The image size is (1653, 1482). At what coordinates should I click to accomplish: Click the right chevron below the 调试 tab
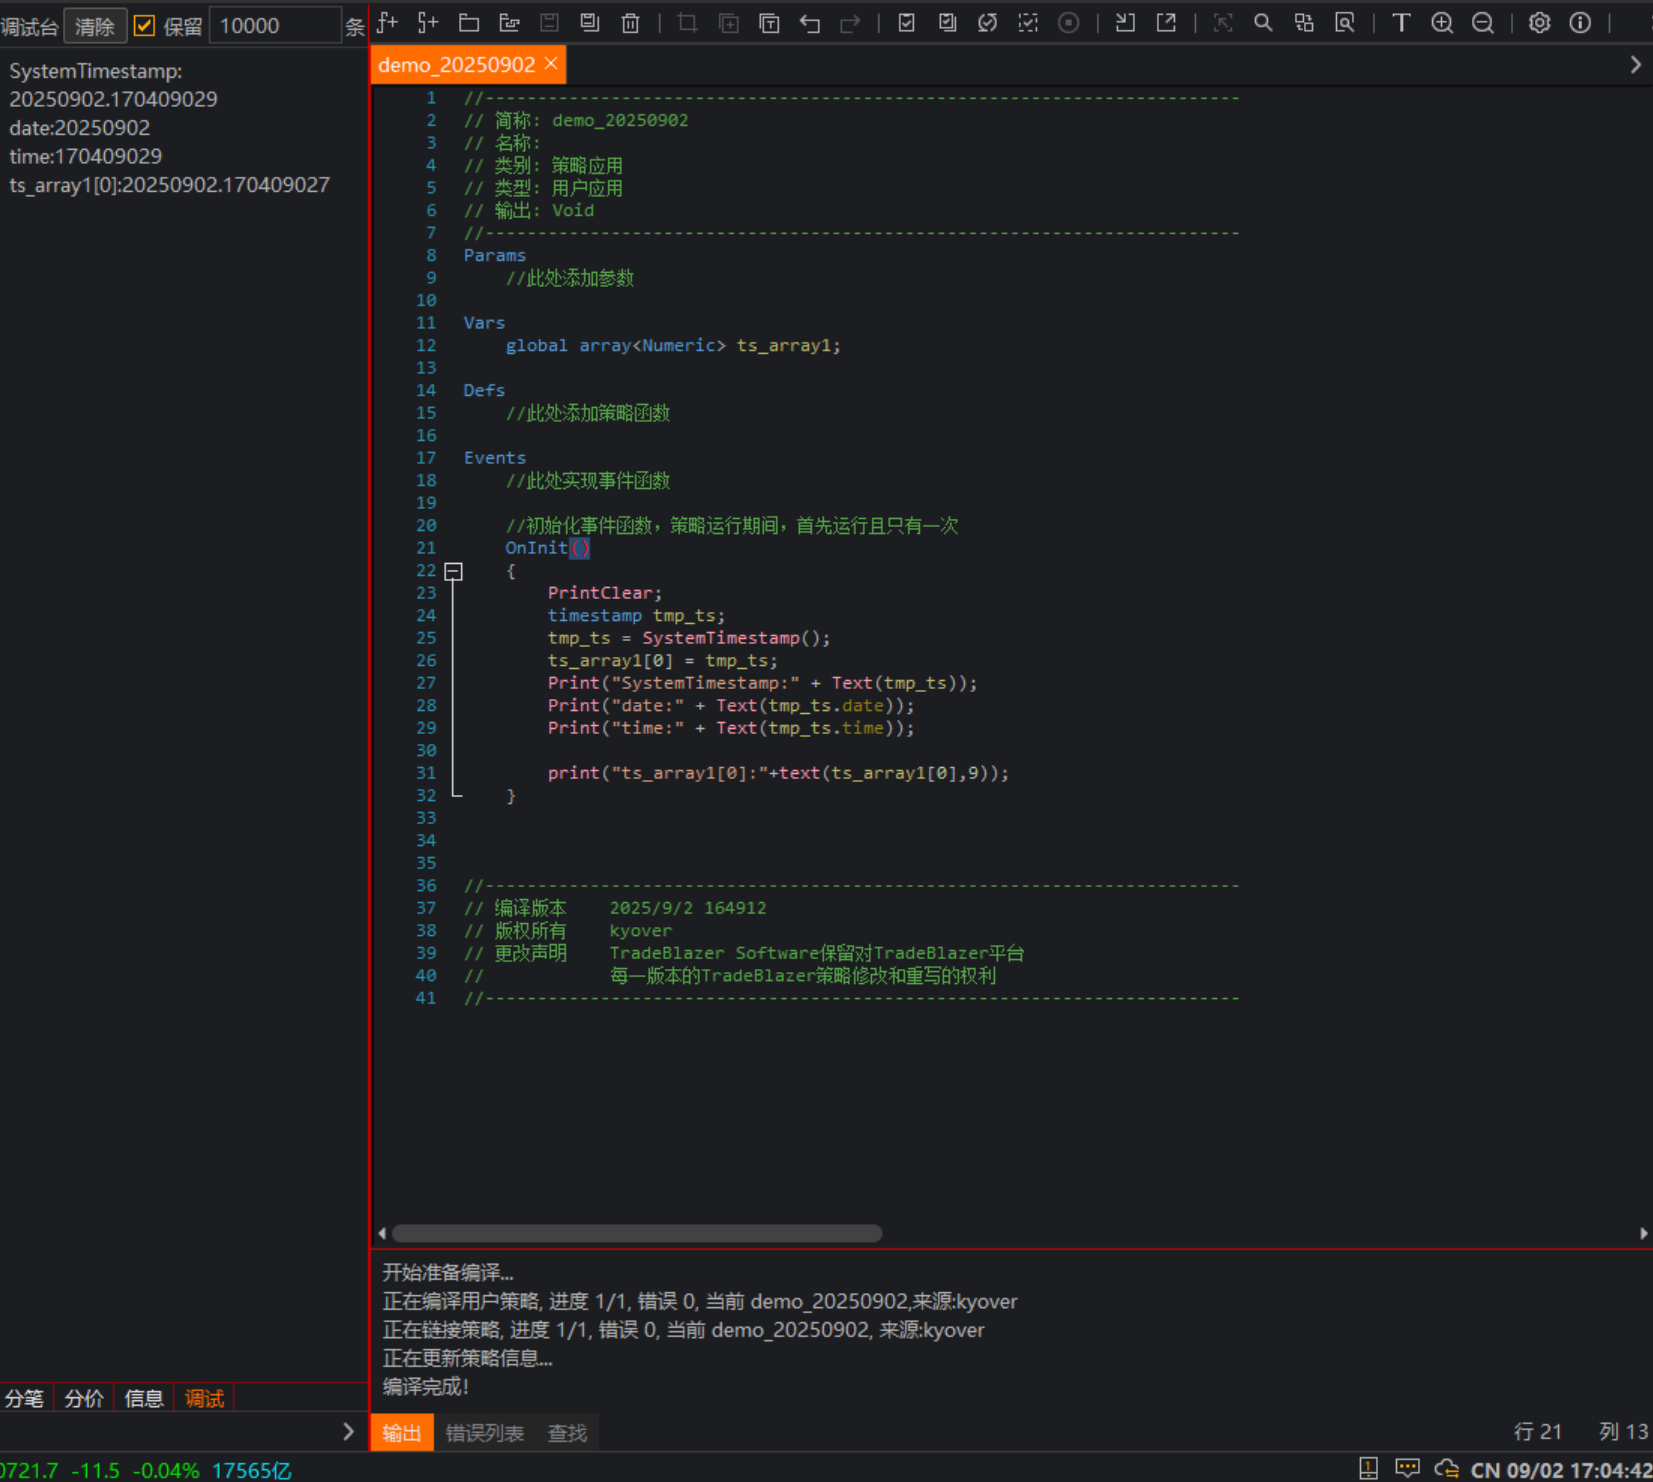pyautogui.click(x=348, y=1432)
